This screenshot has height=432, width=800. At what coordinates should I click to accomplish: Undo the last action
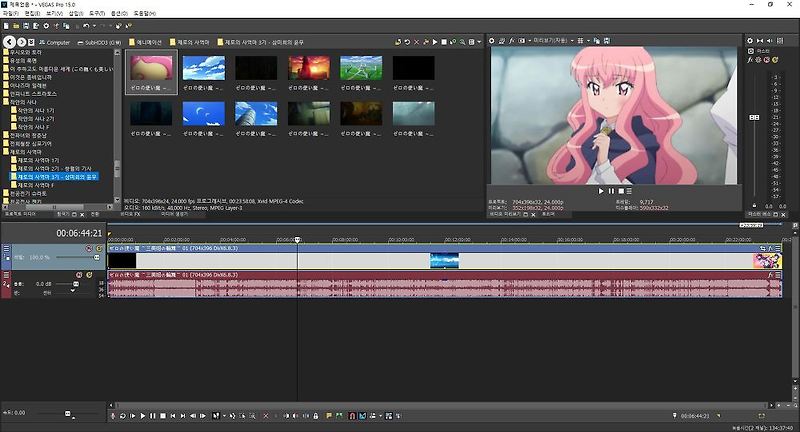86,26
